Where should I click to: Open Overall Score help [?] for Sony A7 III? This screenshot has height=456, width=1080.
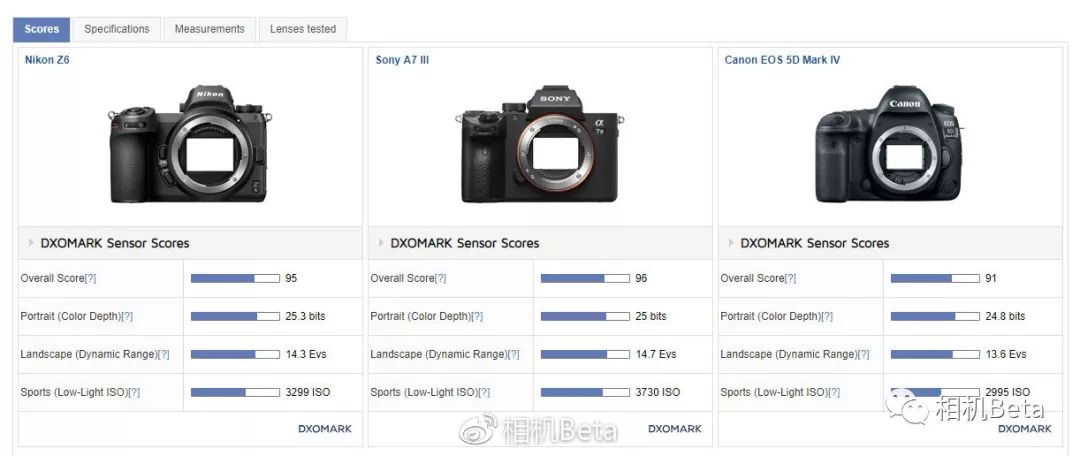point(440,278)
